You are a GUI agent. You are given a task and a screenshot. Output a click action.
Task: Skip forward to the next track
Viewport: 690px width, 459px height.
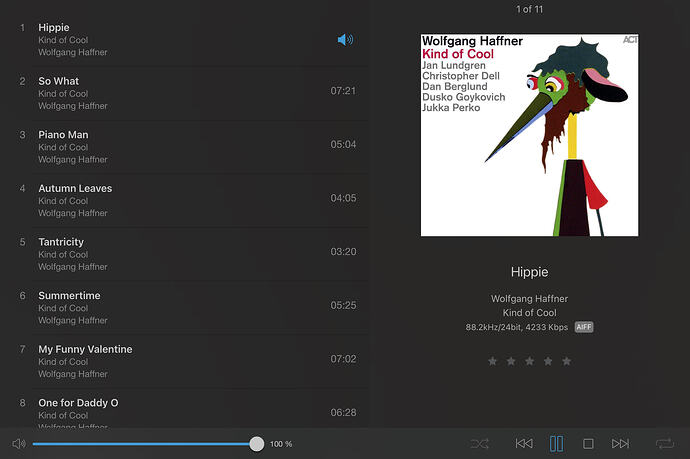620,444
